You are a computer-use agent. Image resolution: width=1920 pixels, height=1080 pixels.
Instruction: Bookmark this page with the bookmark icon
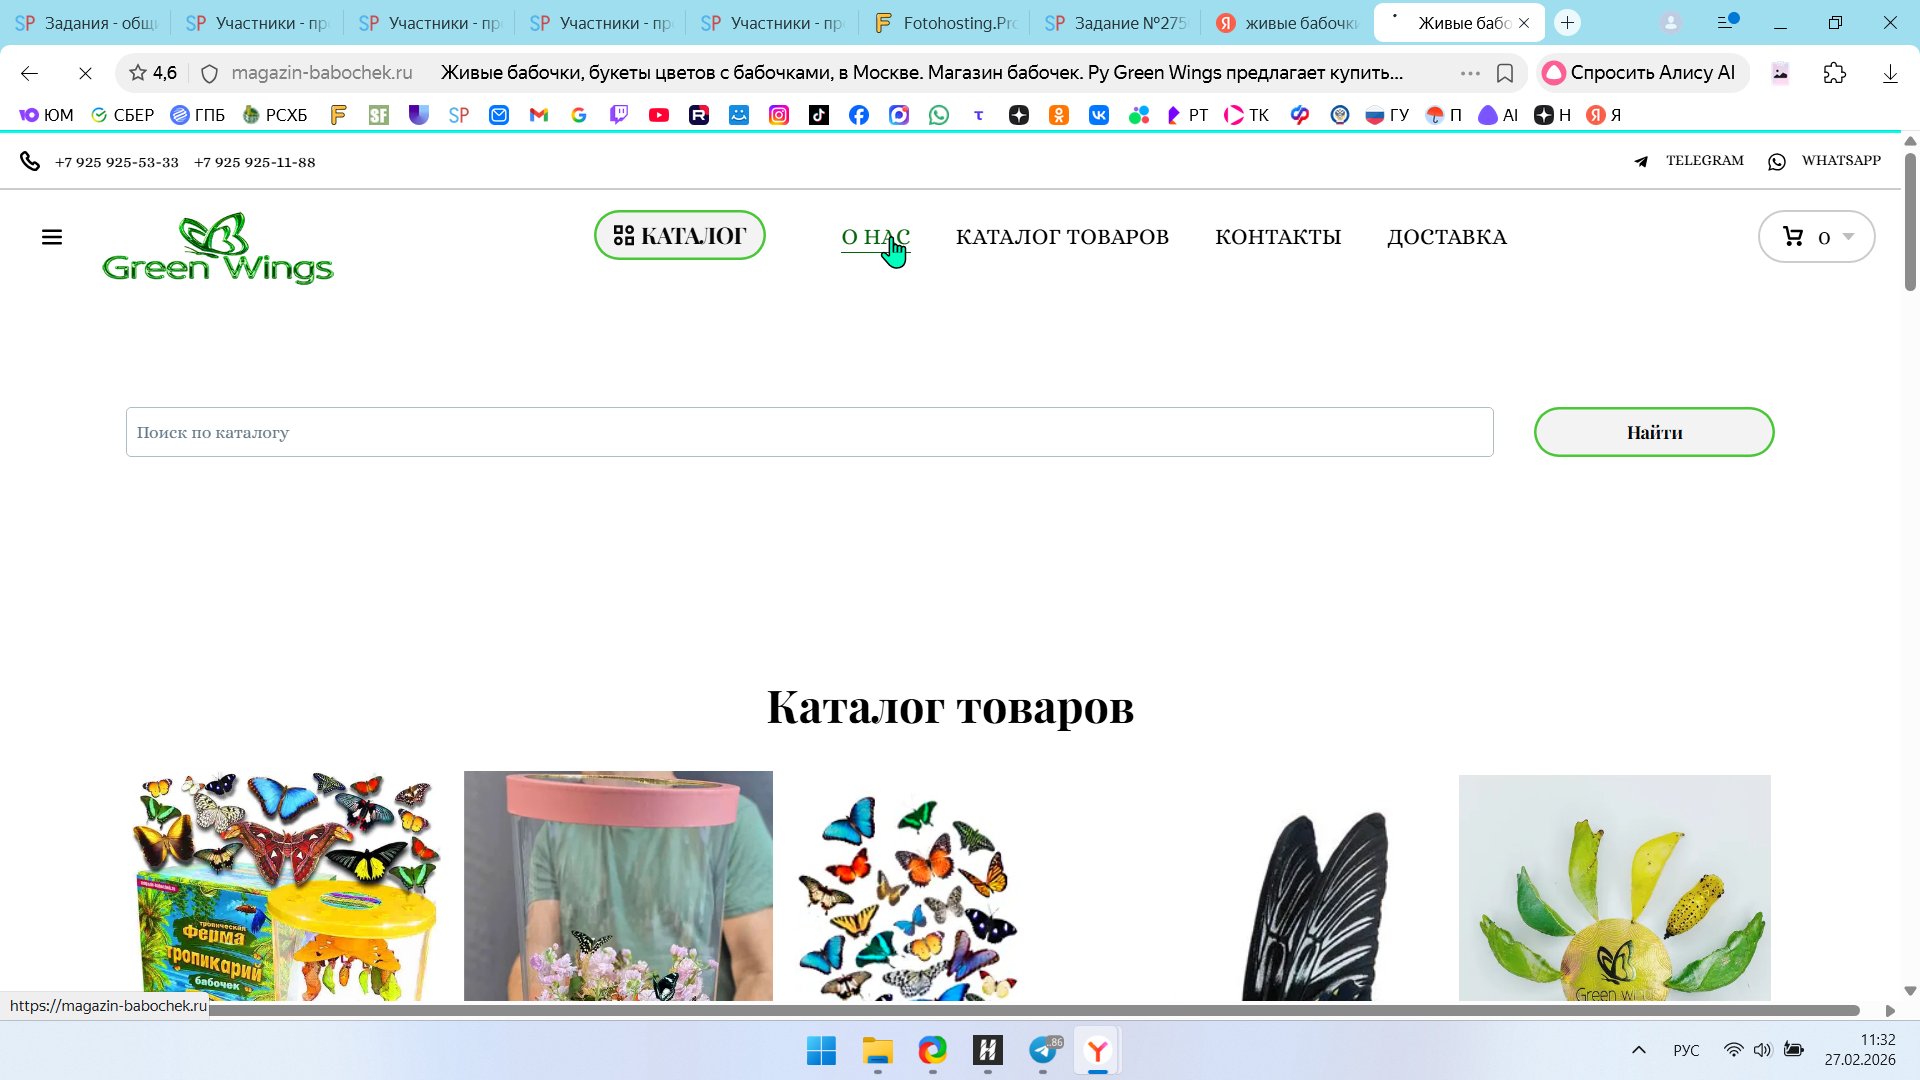[1505, 73]
